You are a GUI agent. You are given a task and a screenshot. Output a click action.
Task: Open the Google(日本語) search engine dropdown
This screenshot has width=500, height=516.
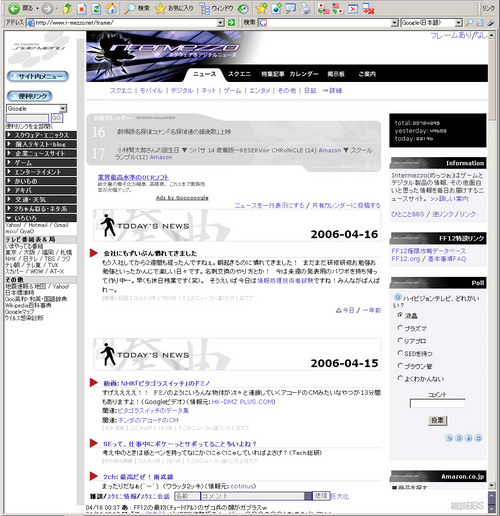click(x=459, y=23)
